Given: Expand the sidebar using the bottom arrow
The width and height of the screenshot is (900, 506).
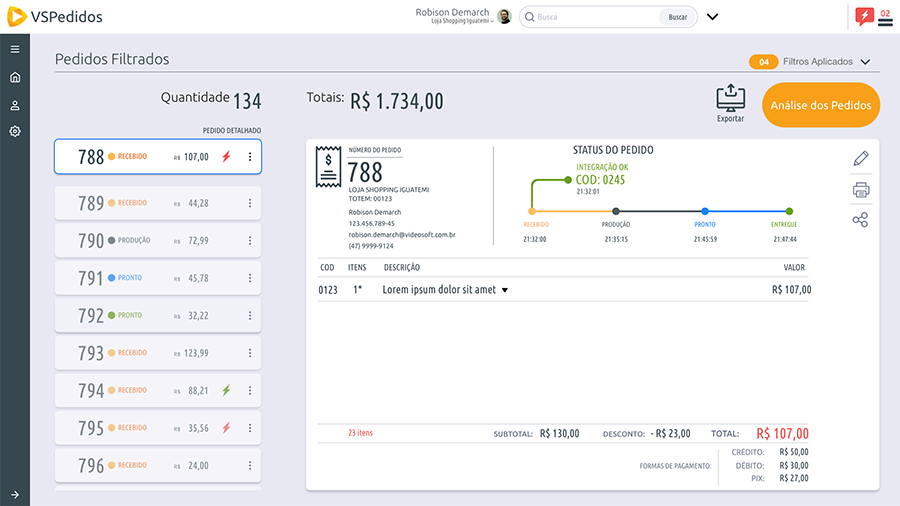Looking at the screenshot, I should (15, 494).
